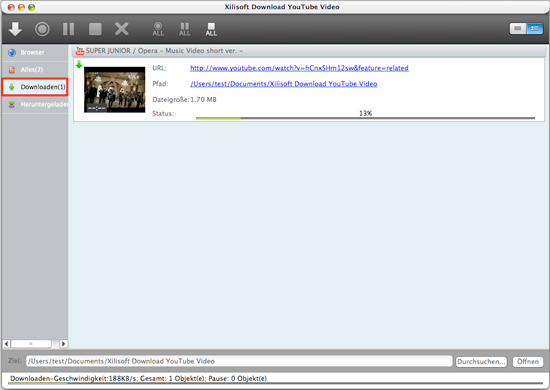Delete the selected task with X icon
Viewport: 550px width, 390px height.
pos(122,29)
